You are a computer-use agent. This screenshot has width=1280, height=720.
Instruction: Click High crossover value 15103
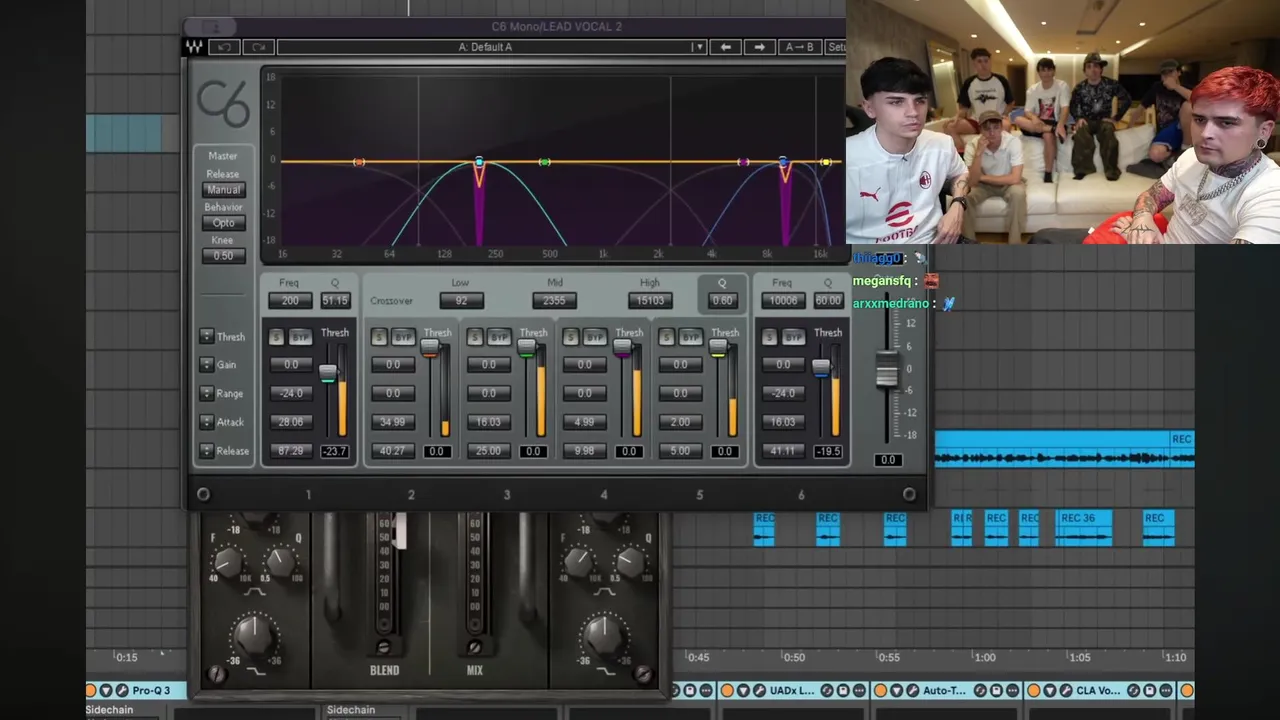[650, 301]
